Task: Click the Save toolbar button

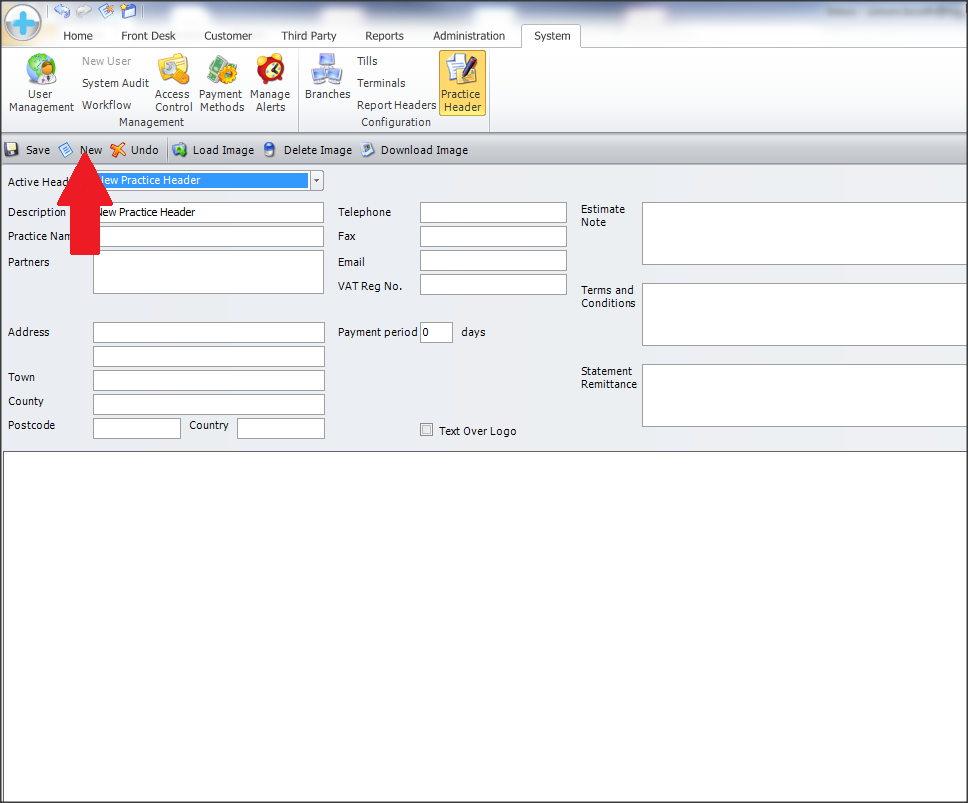Action: (27, 150)
